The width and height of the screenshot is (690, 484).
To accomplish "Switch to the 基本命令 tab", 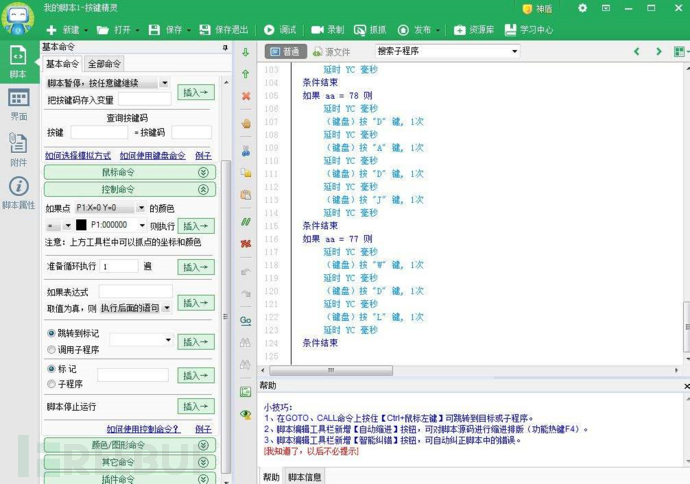I will (62, 64).
